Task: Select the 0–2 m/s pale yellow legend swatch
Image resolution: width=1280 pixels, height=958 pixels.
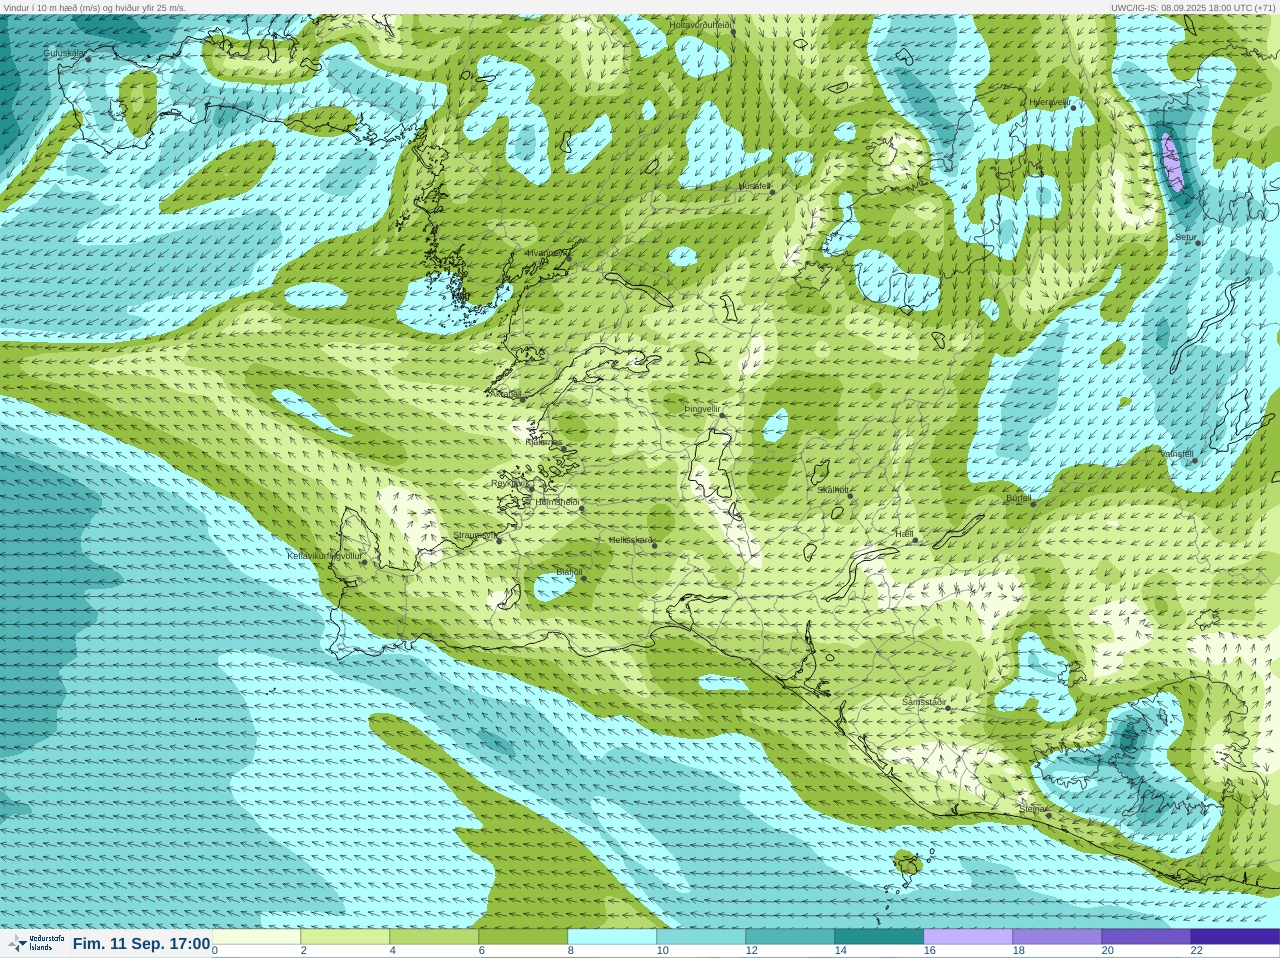Action: click(256, 937)
